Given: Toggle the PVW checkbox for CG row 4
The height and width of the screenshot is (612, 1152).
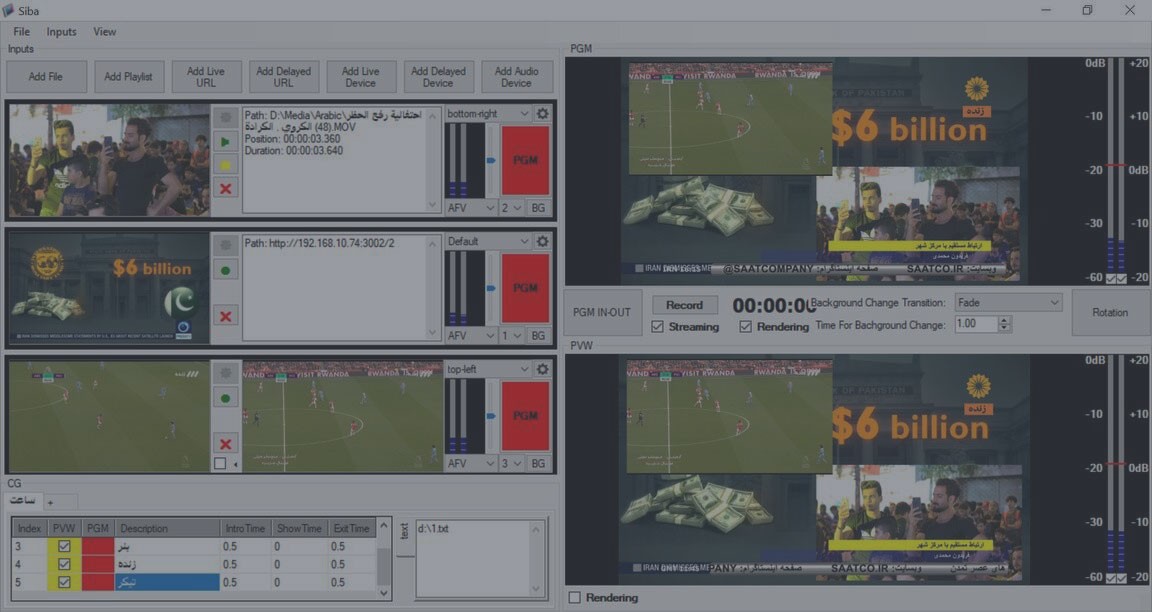Looking at the screenshot, I should pyautogui.click(x=64, y=565).
